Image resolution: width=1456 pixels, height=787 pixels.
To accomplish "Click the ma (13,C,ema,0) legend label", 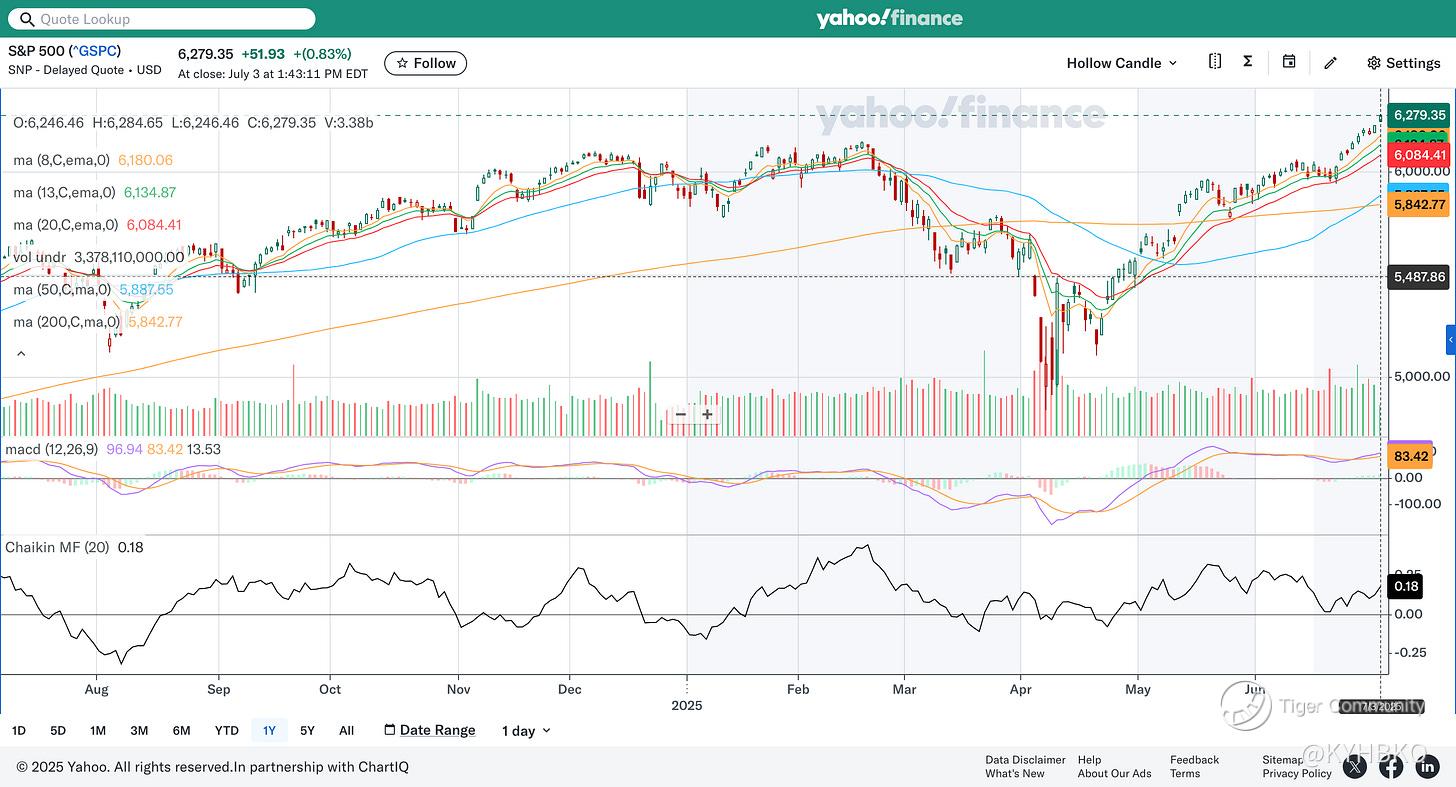I will coord(65,193).
